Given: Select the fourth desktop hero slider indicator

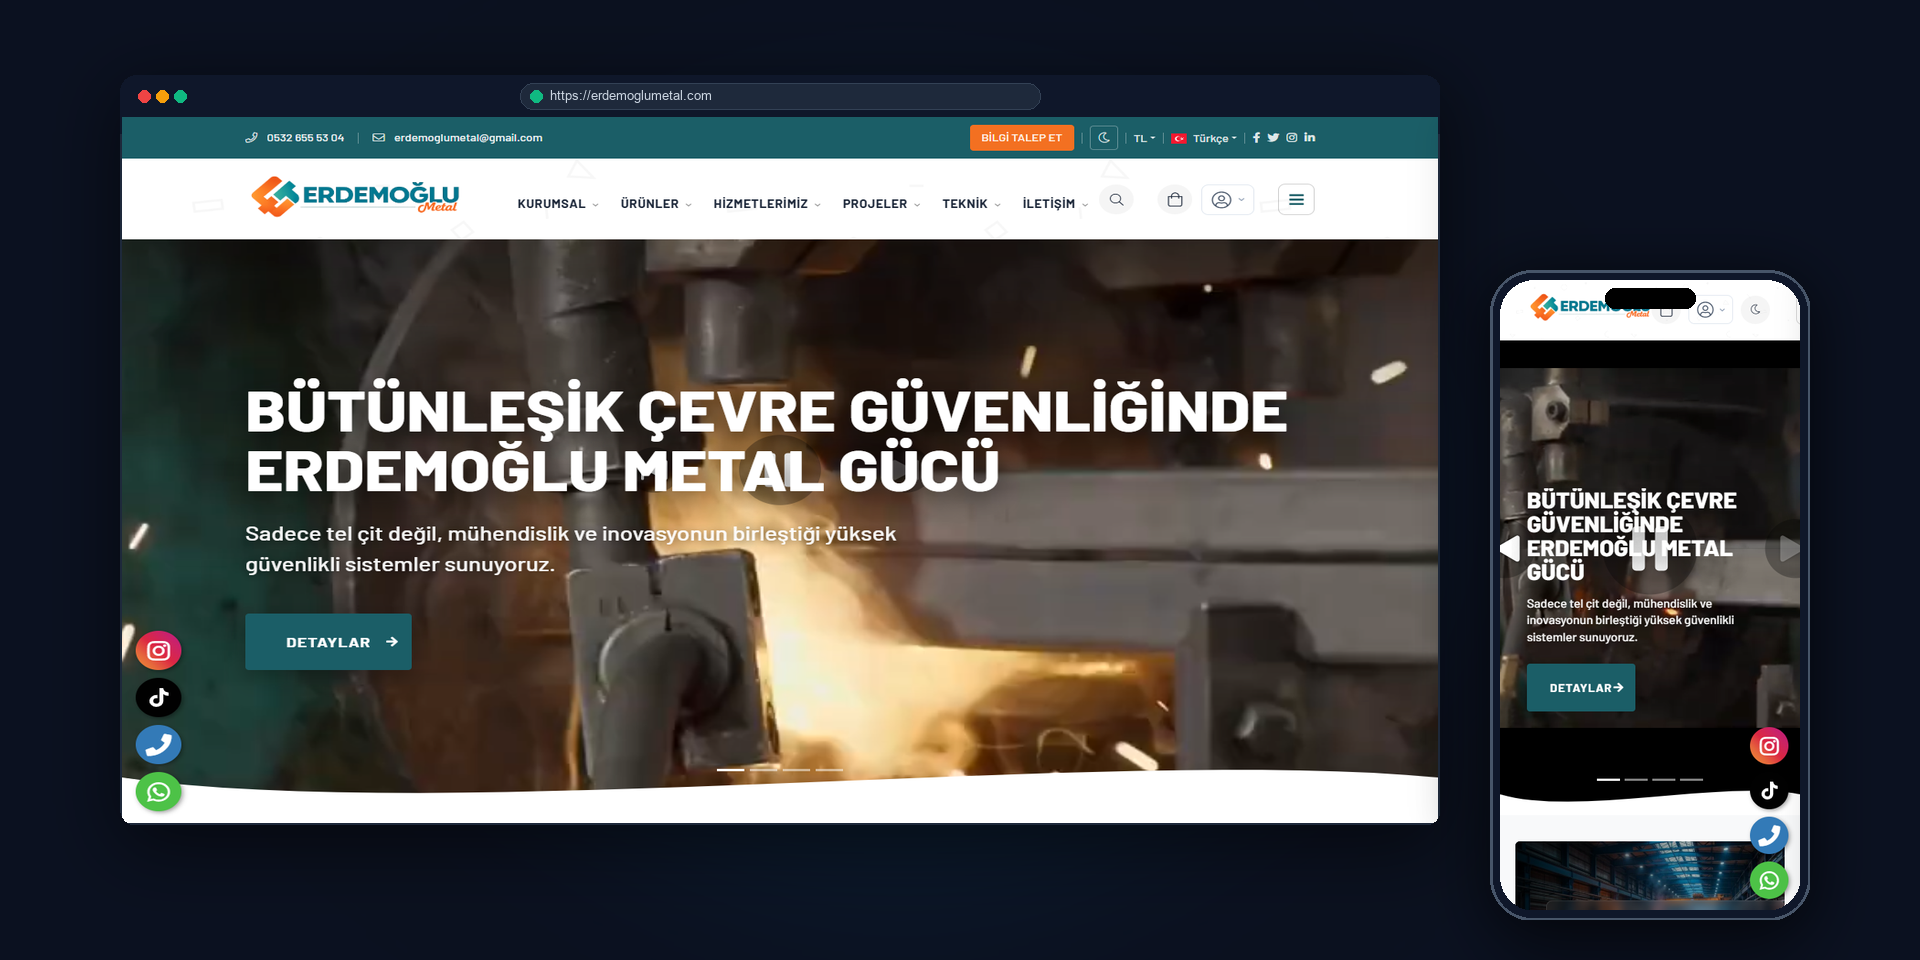Looking at the screenshot, I should tap(829, 770).
